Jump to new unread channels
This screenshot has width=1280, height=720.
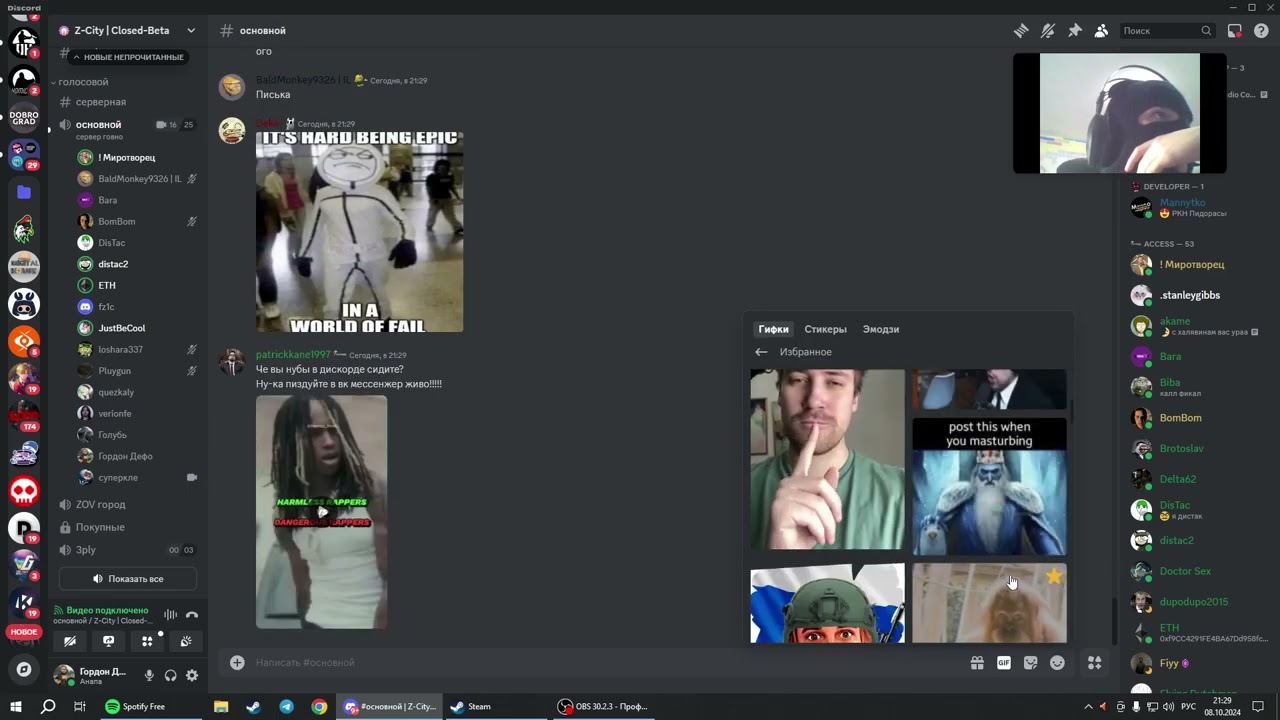coord(127,57)
